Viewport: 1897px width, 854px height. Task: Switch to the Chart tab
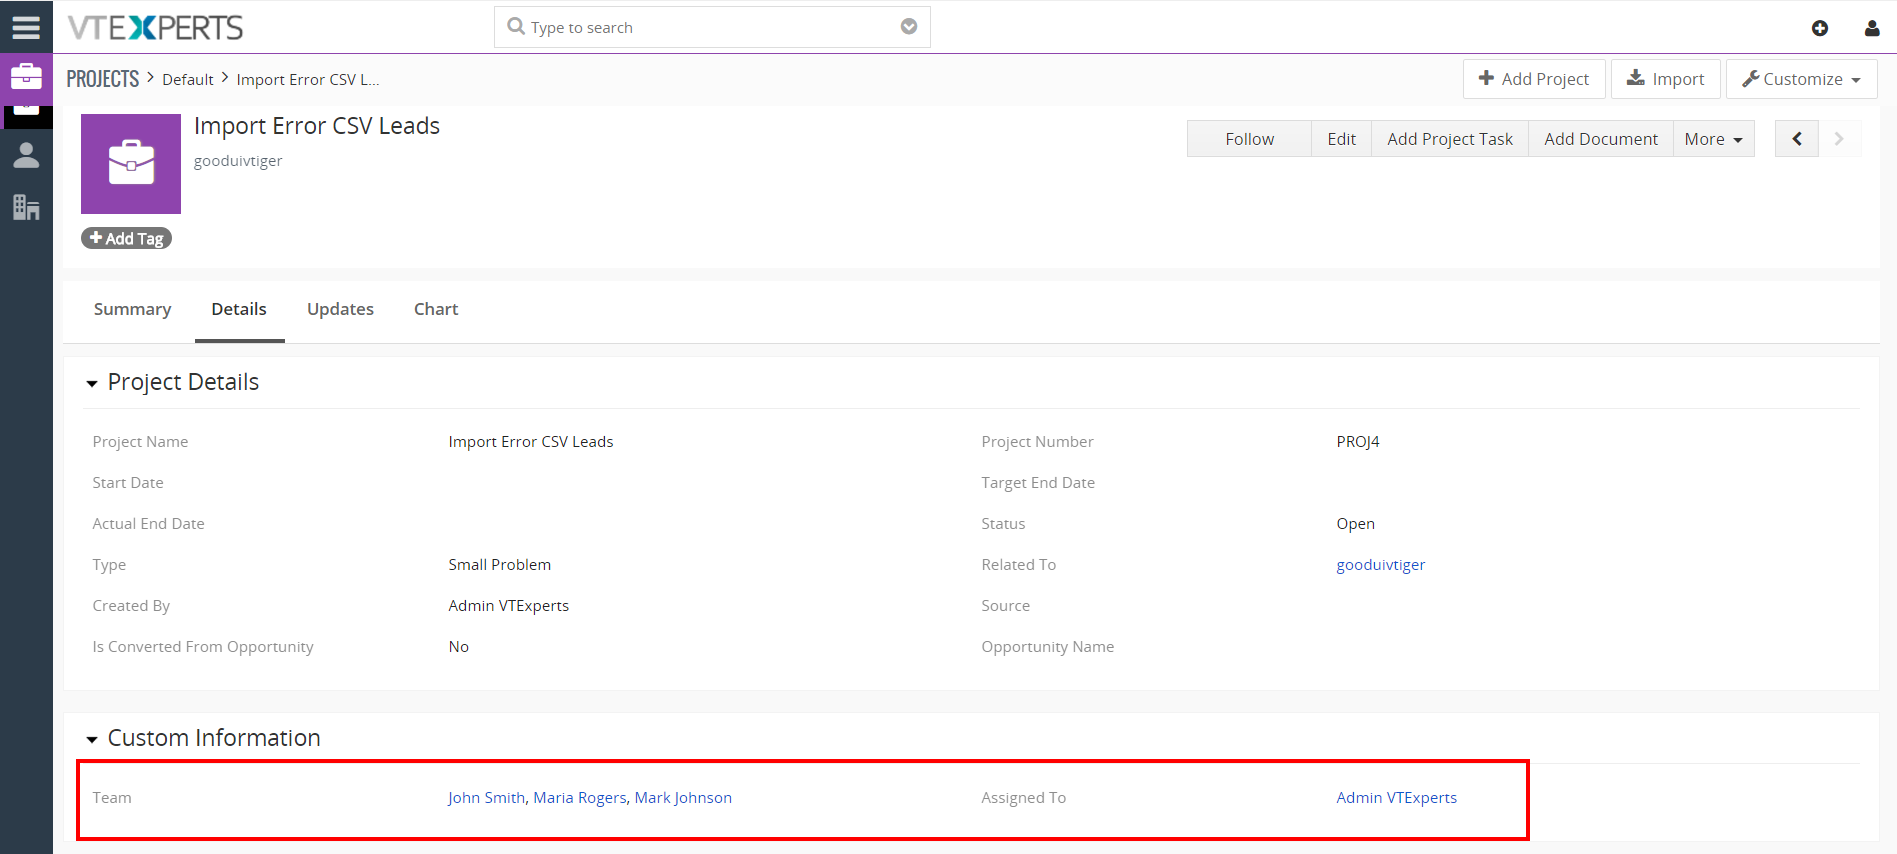[436, 309]
